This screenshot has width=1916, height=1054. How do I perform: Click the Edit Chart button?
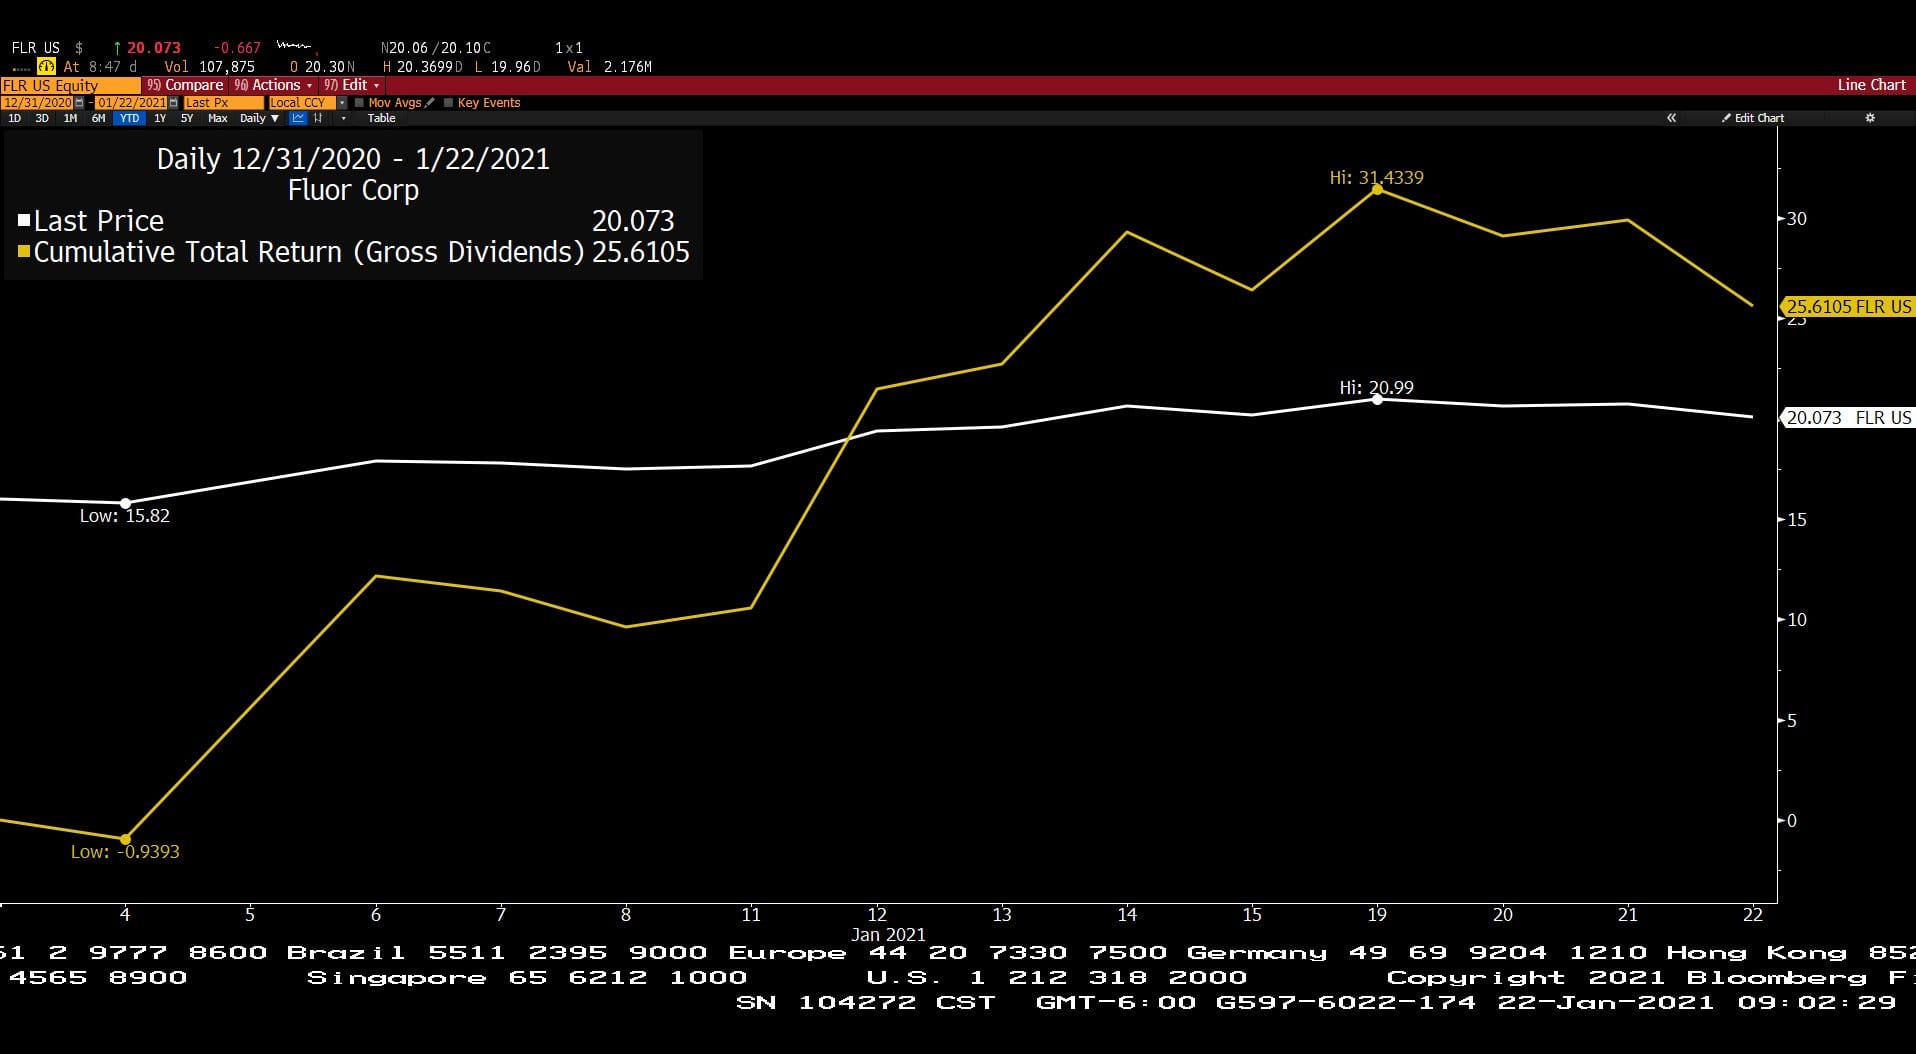1752,118
